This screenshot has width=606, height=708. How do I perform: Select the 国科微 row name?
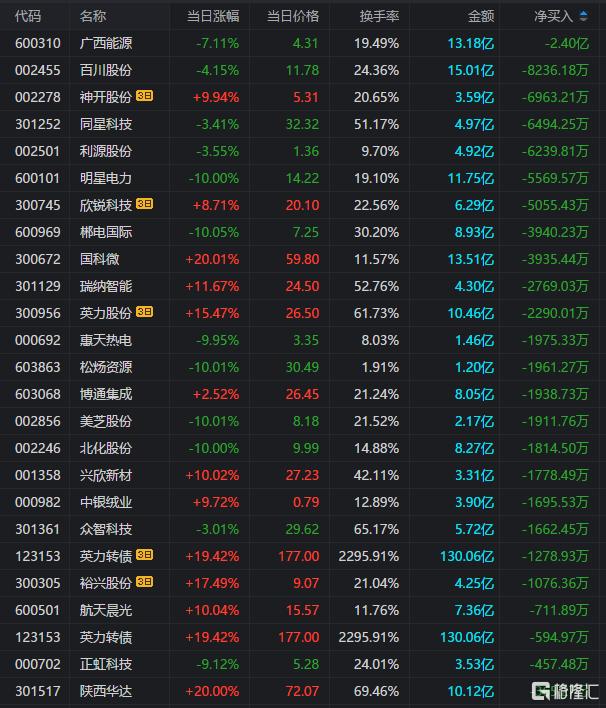click(99, 259)
